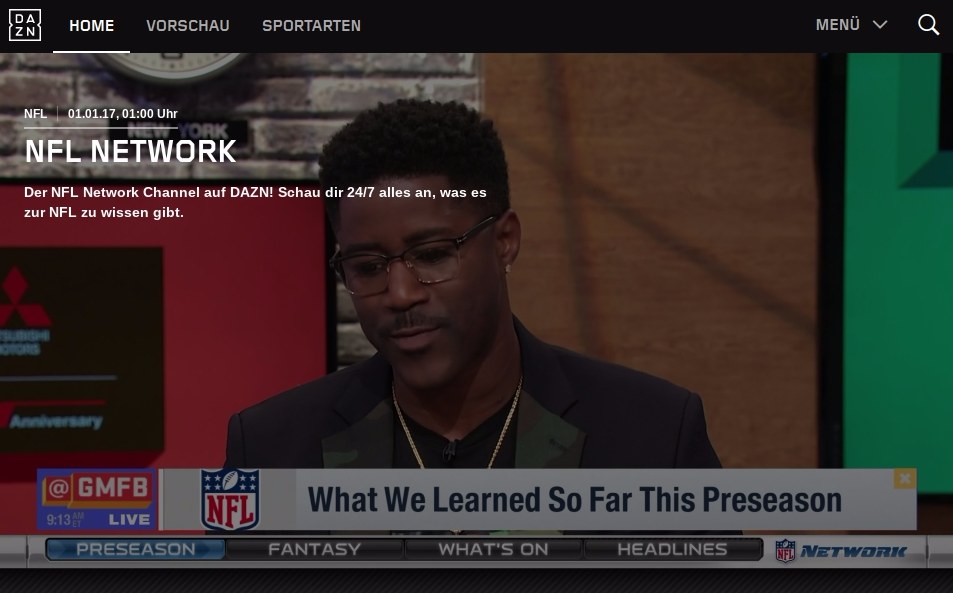The width and height of the screenshot is (953, 593).
Task: Click the headline 'What We Learned So Far This Preseason'
Action: tap(574, 499)
